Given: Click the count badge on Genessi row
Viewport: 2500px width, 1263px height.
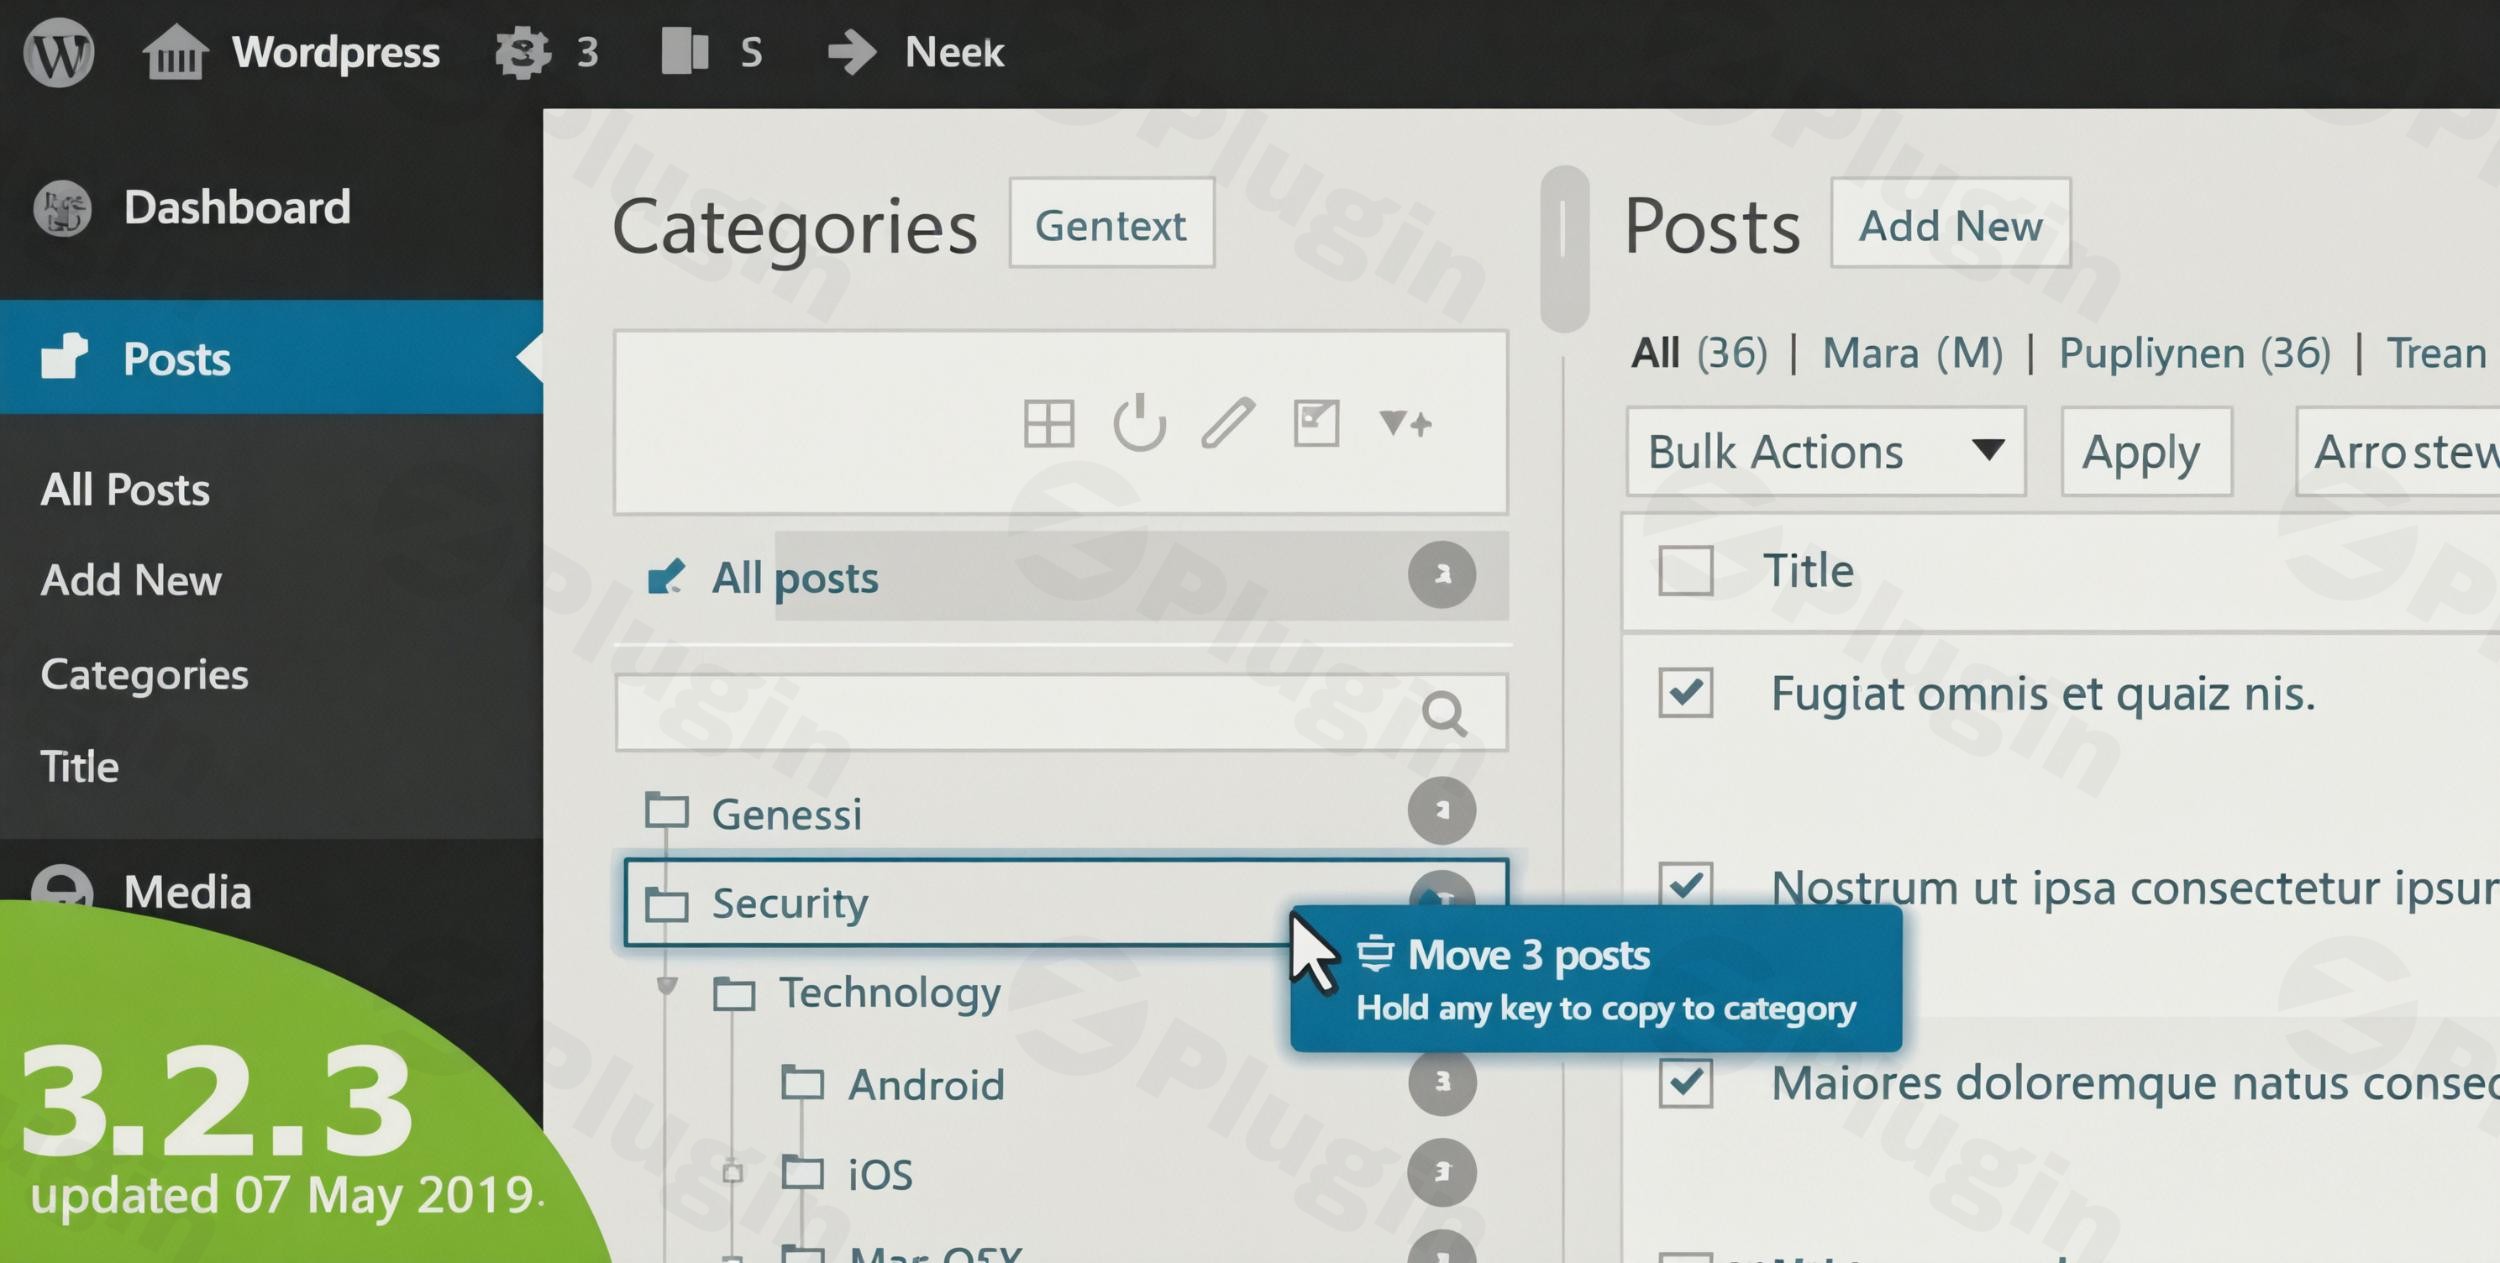Looking at the screenshot, I should click(x=1442, y=810).
